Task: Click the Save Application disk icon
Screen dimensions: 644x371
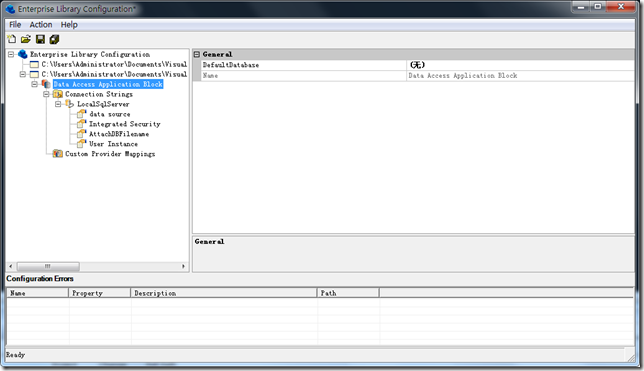Action: point(40,39)
